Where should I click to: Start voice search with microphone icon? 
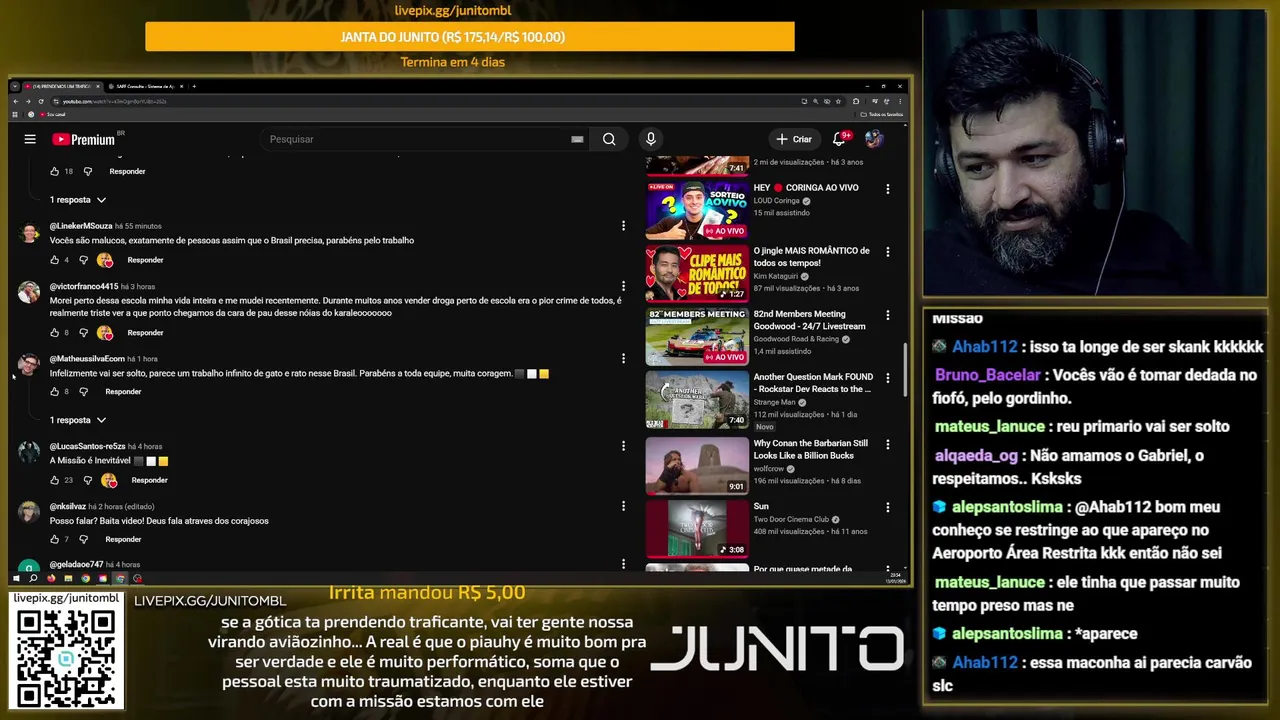(650, 139)
